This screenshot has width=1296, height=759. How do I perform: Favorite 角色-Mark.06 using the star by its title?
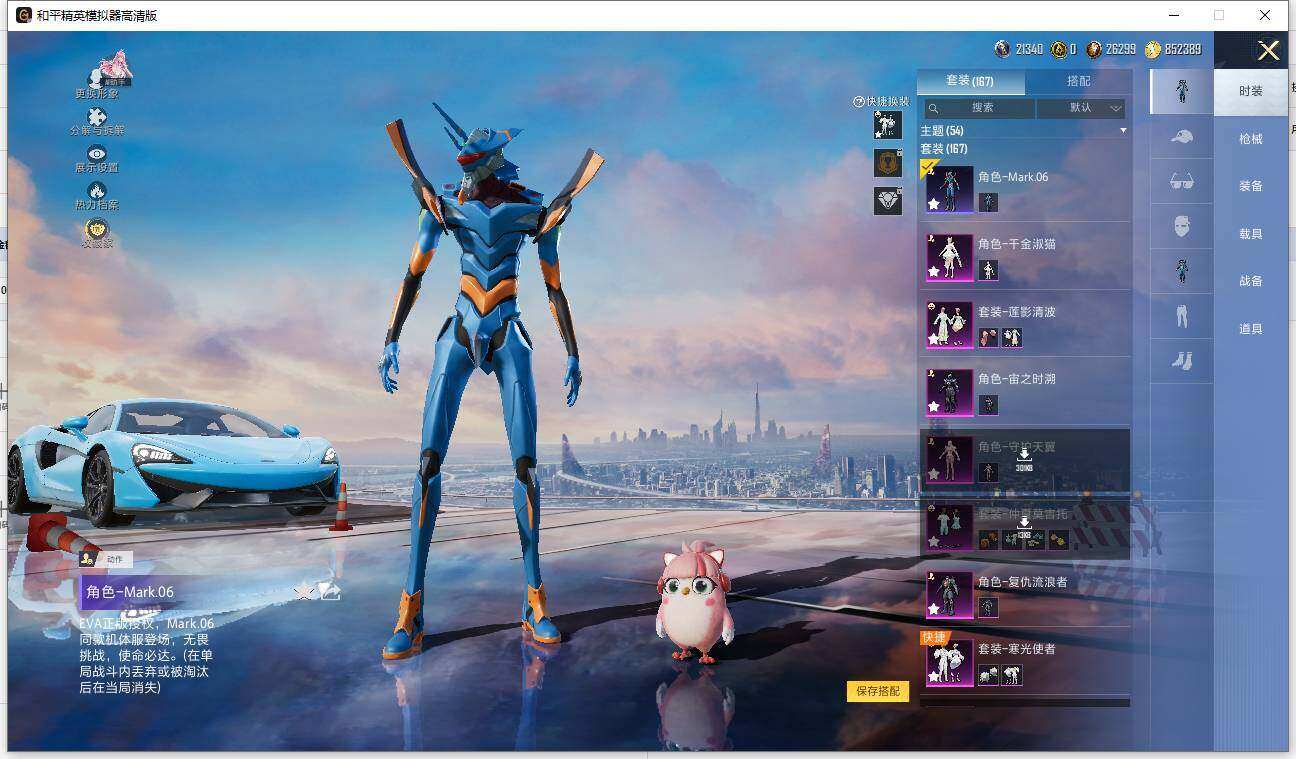pyautogui.click(x=303, y=592)
